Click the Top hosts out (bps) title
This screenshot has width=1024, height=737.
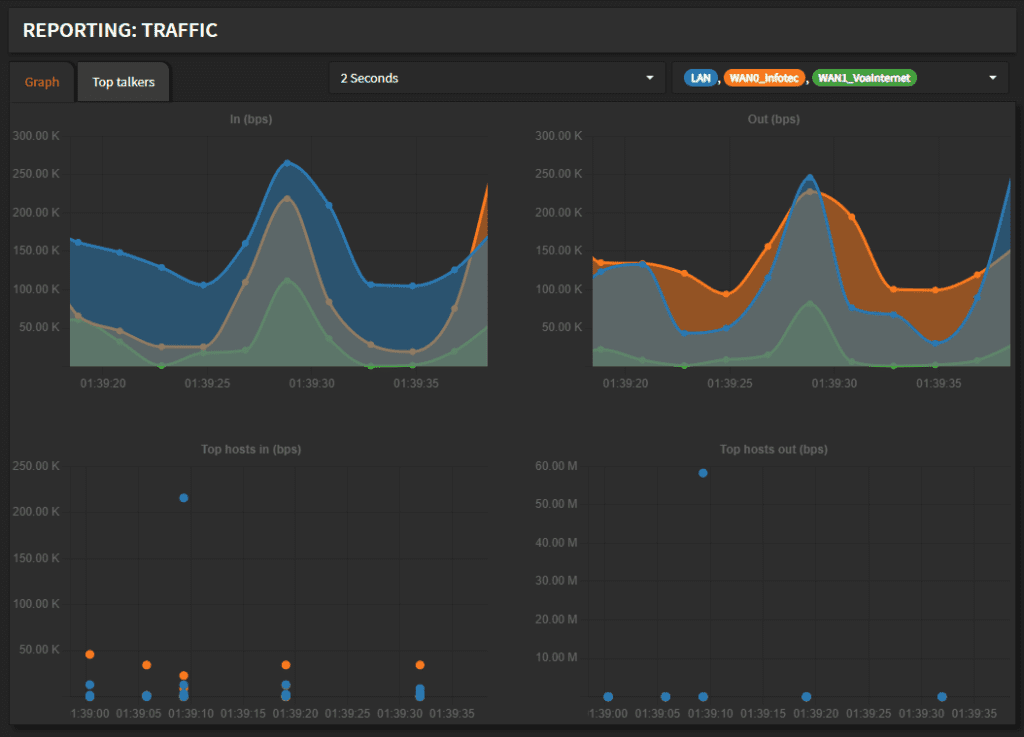(x=773, y=450)
